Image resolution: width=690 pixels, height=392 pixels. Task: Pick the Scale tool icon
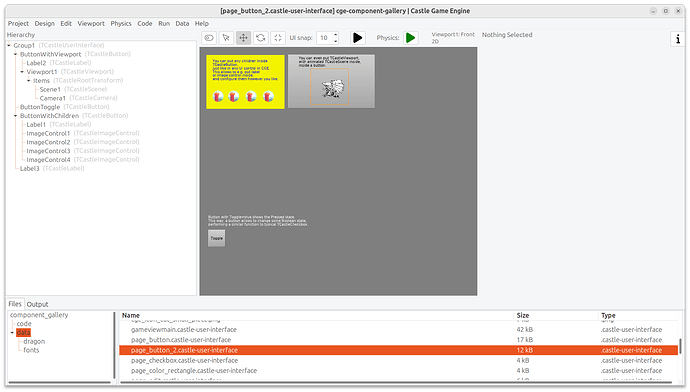click(278, 38)
